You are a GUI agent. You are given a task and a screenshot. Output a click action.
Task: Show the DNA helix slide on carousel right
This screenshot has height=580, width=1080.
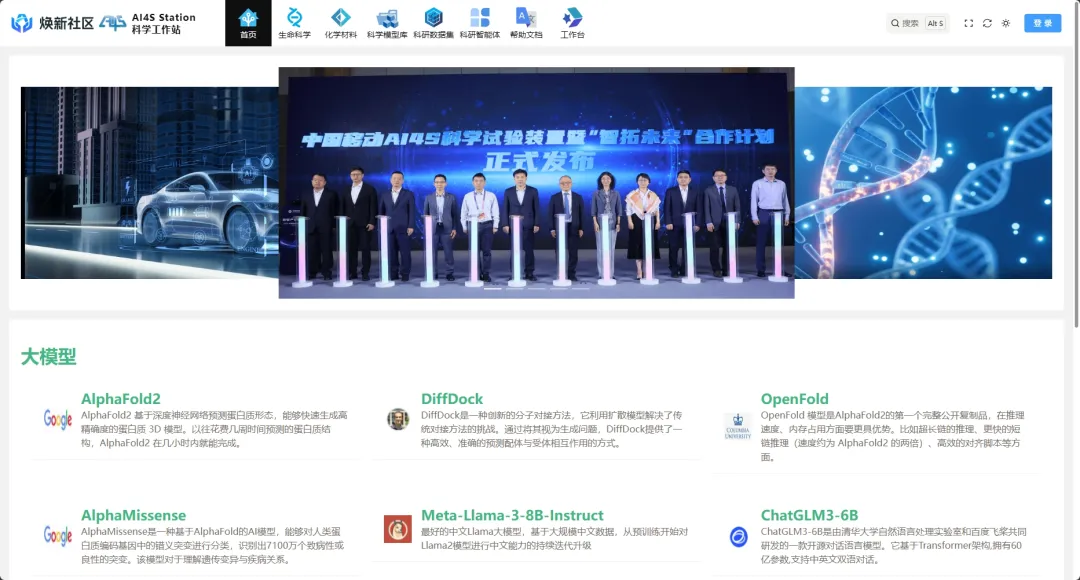click(923, 182)
